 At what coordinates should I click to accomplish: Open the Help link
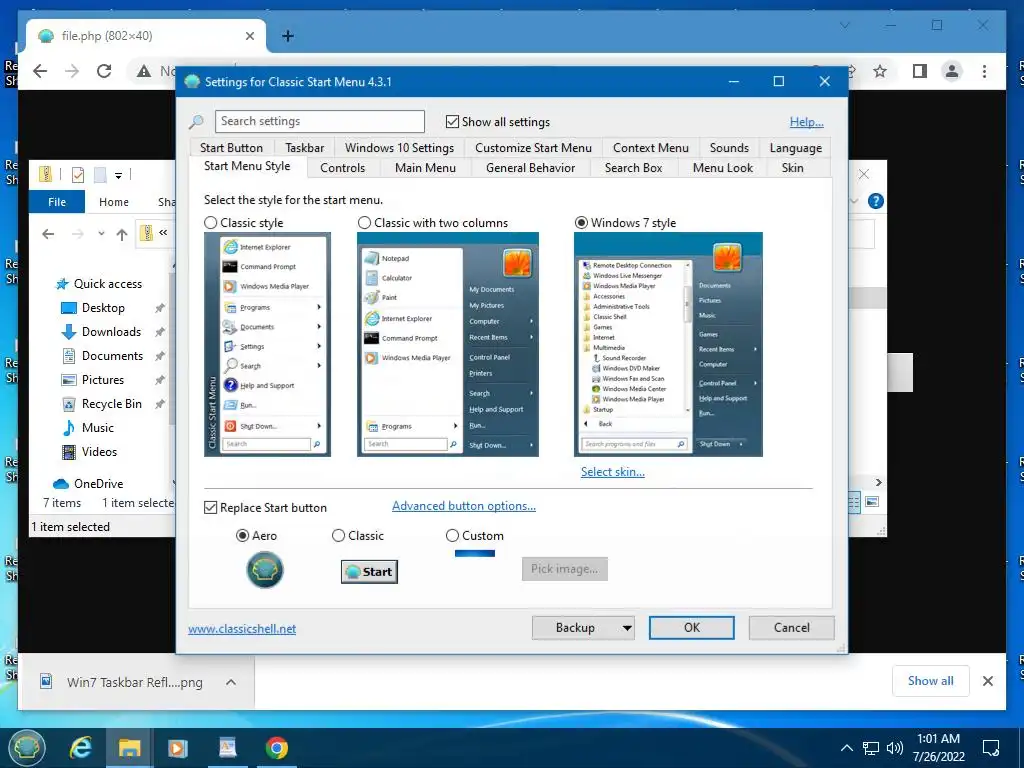pyautogui.click(x=807, y=121)
